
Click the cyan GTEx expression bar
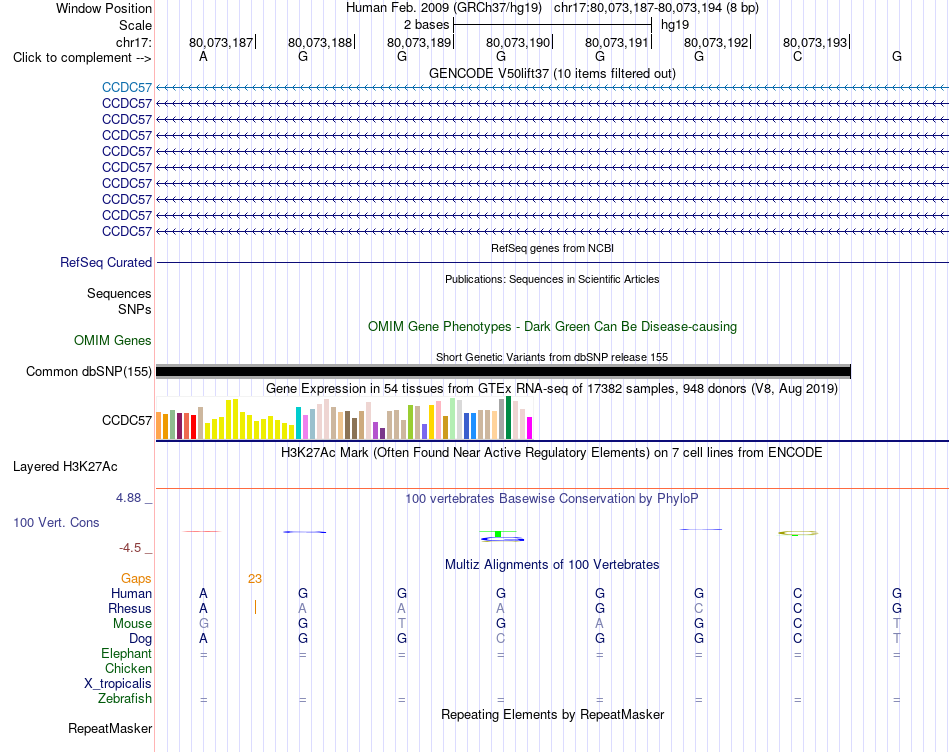[x=298, y=423]
